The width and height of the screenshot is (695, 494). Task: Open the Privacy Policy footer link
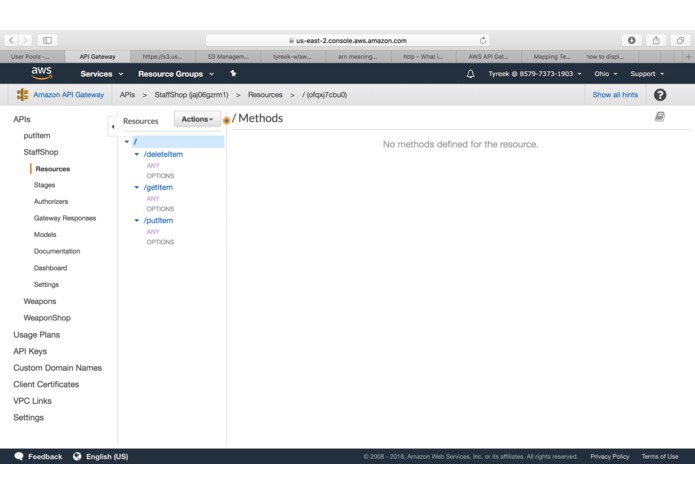[609, 456]
